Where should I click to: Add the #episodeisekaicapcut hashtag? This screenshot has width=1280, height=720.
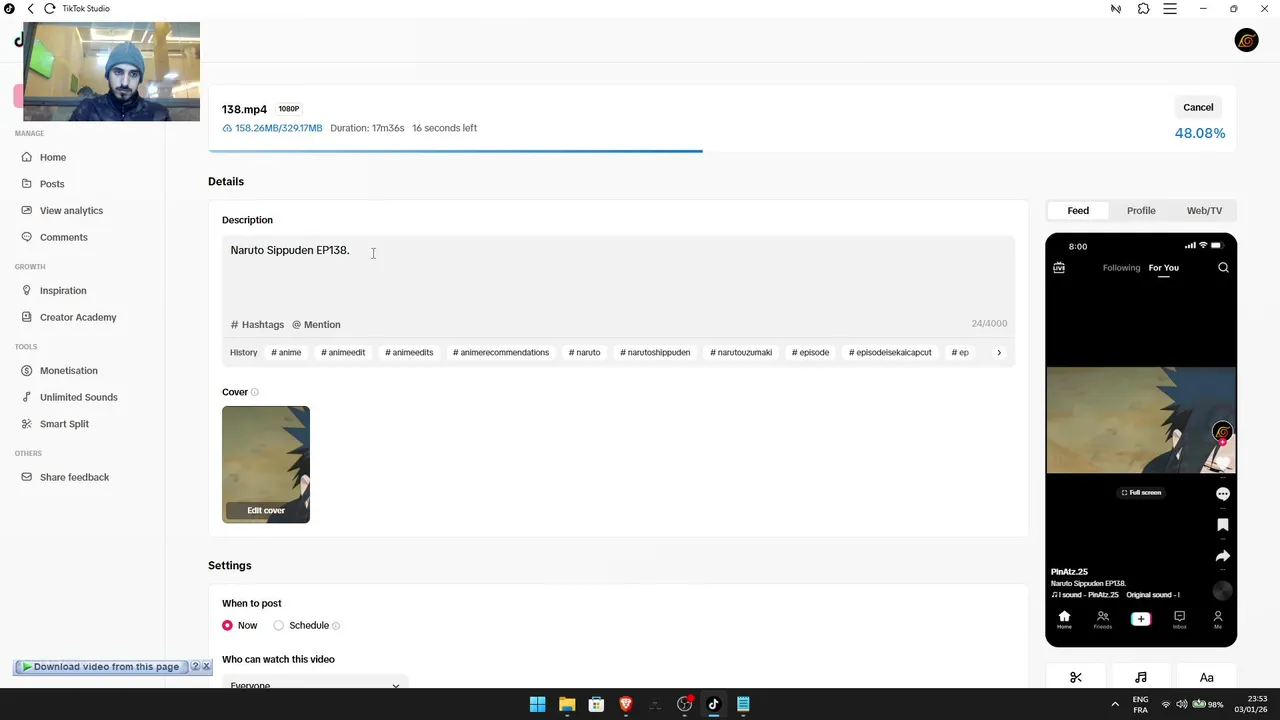[890, 352]
